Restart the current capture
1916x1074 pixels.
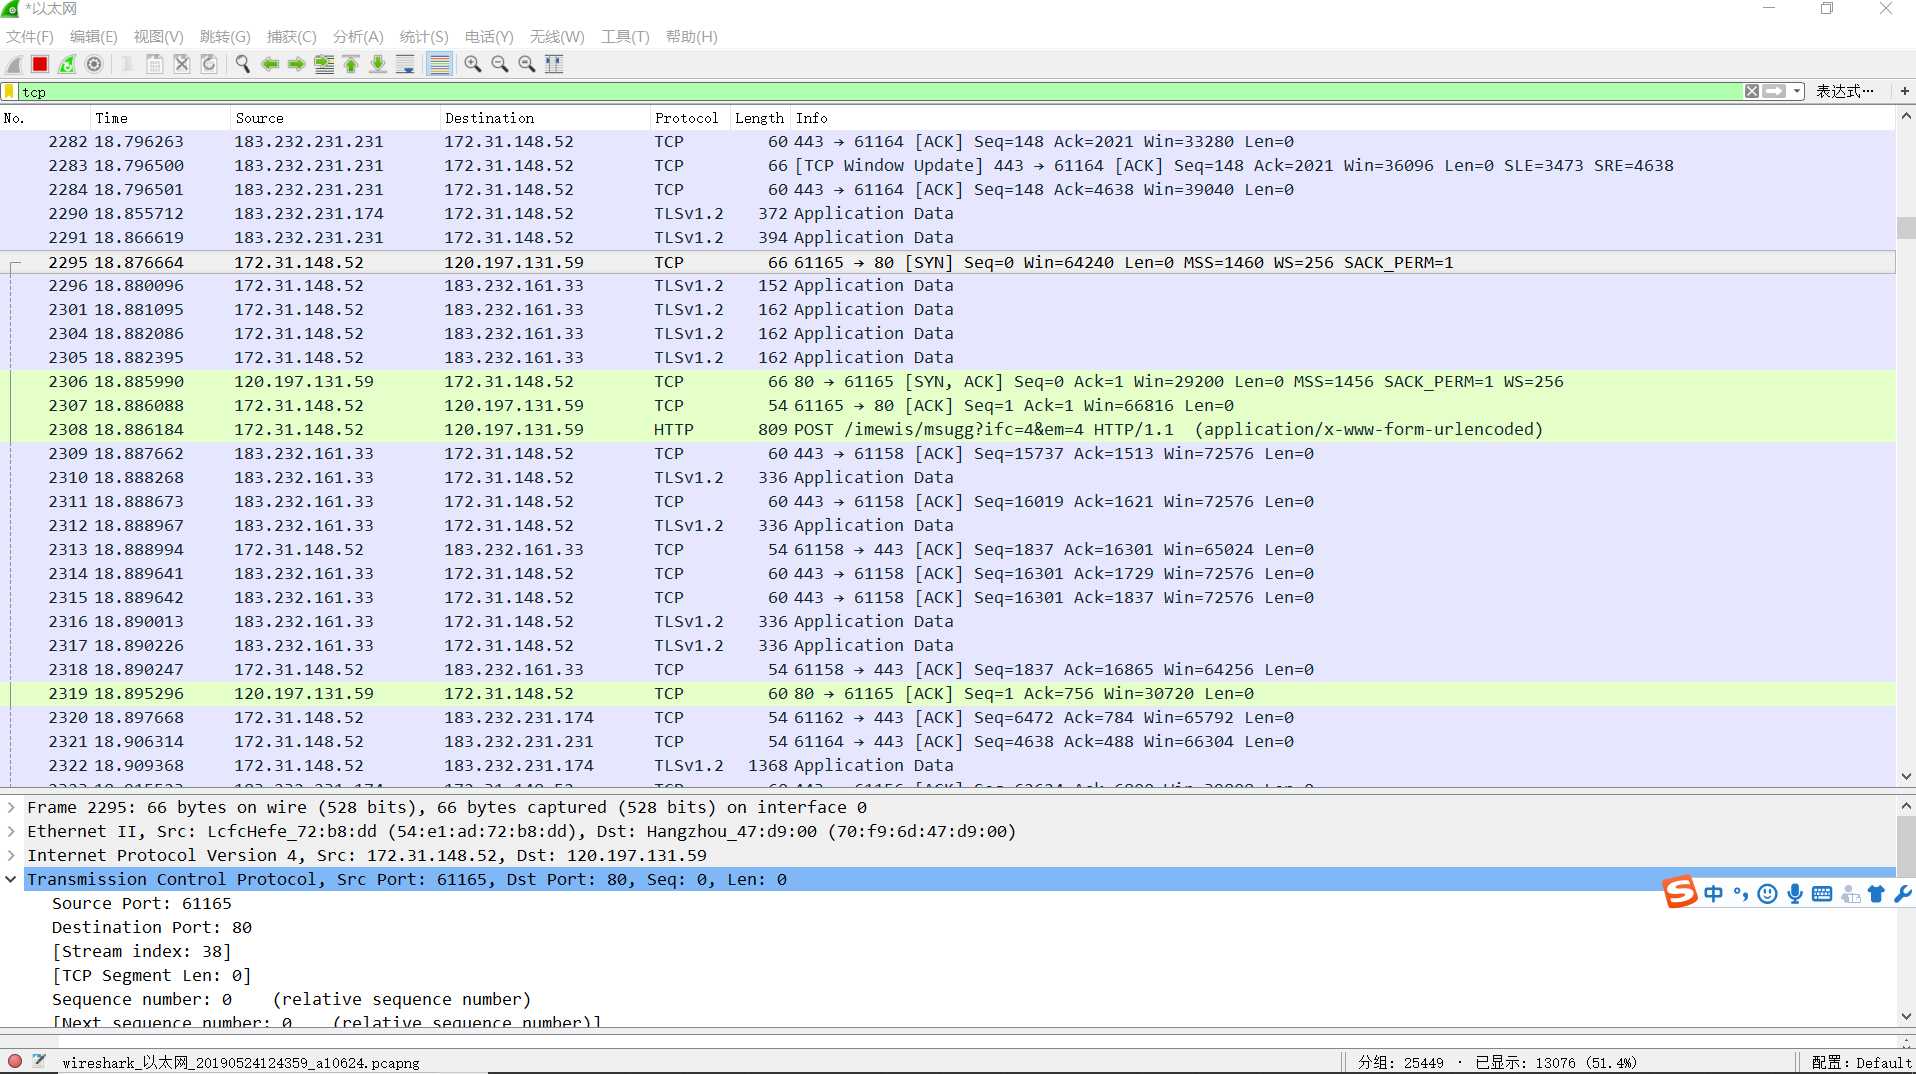pyautogui.click(x=67, y=64)
